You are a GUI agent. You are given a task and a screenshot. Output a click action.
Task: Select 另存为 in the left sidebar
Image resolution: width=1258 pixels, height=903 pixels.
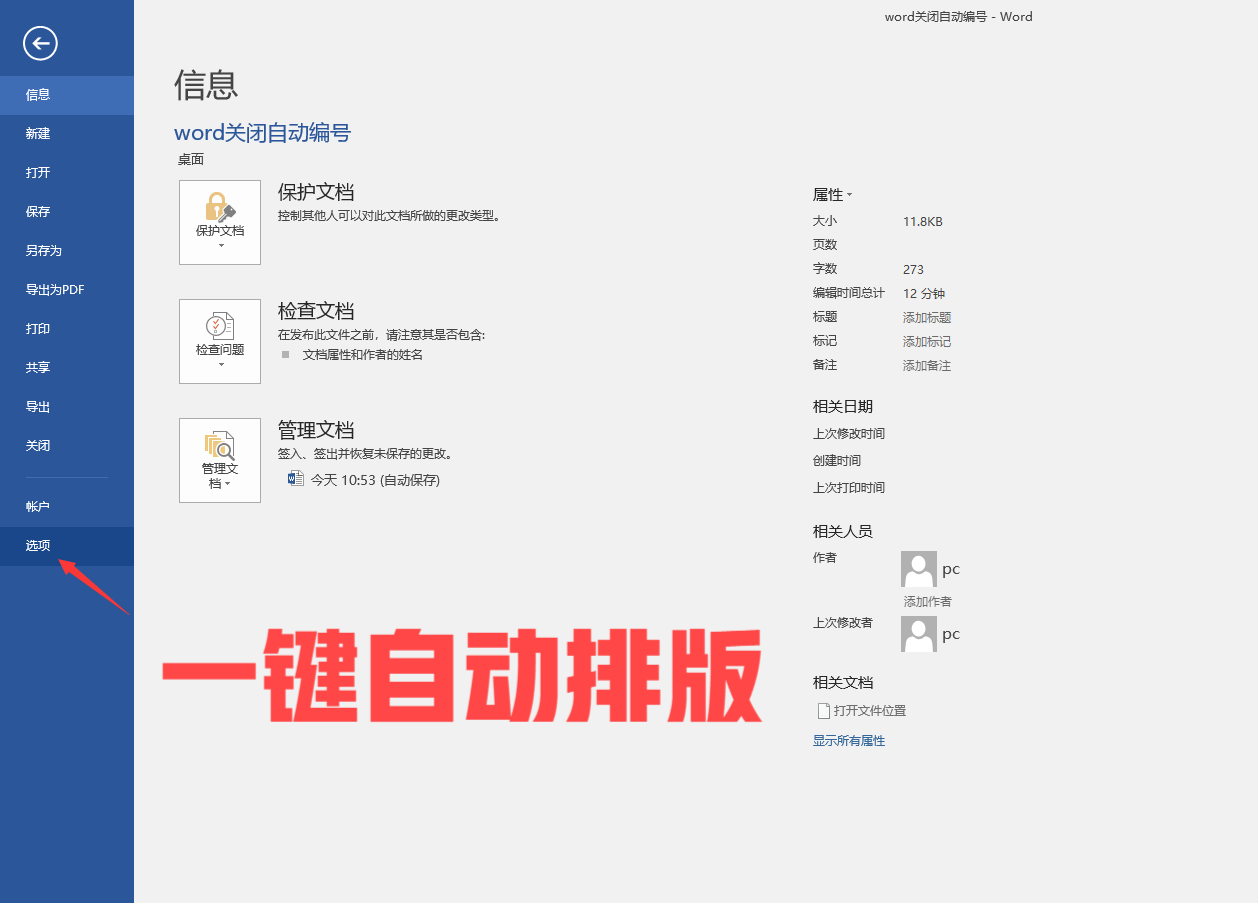tap(44, 251)
